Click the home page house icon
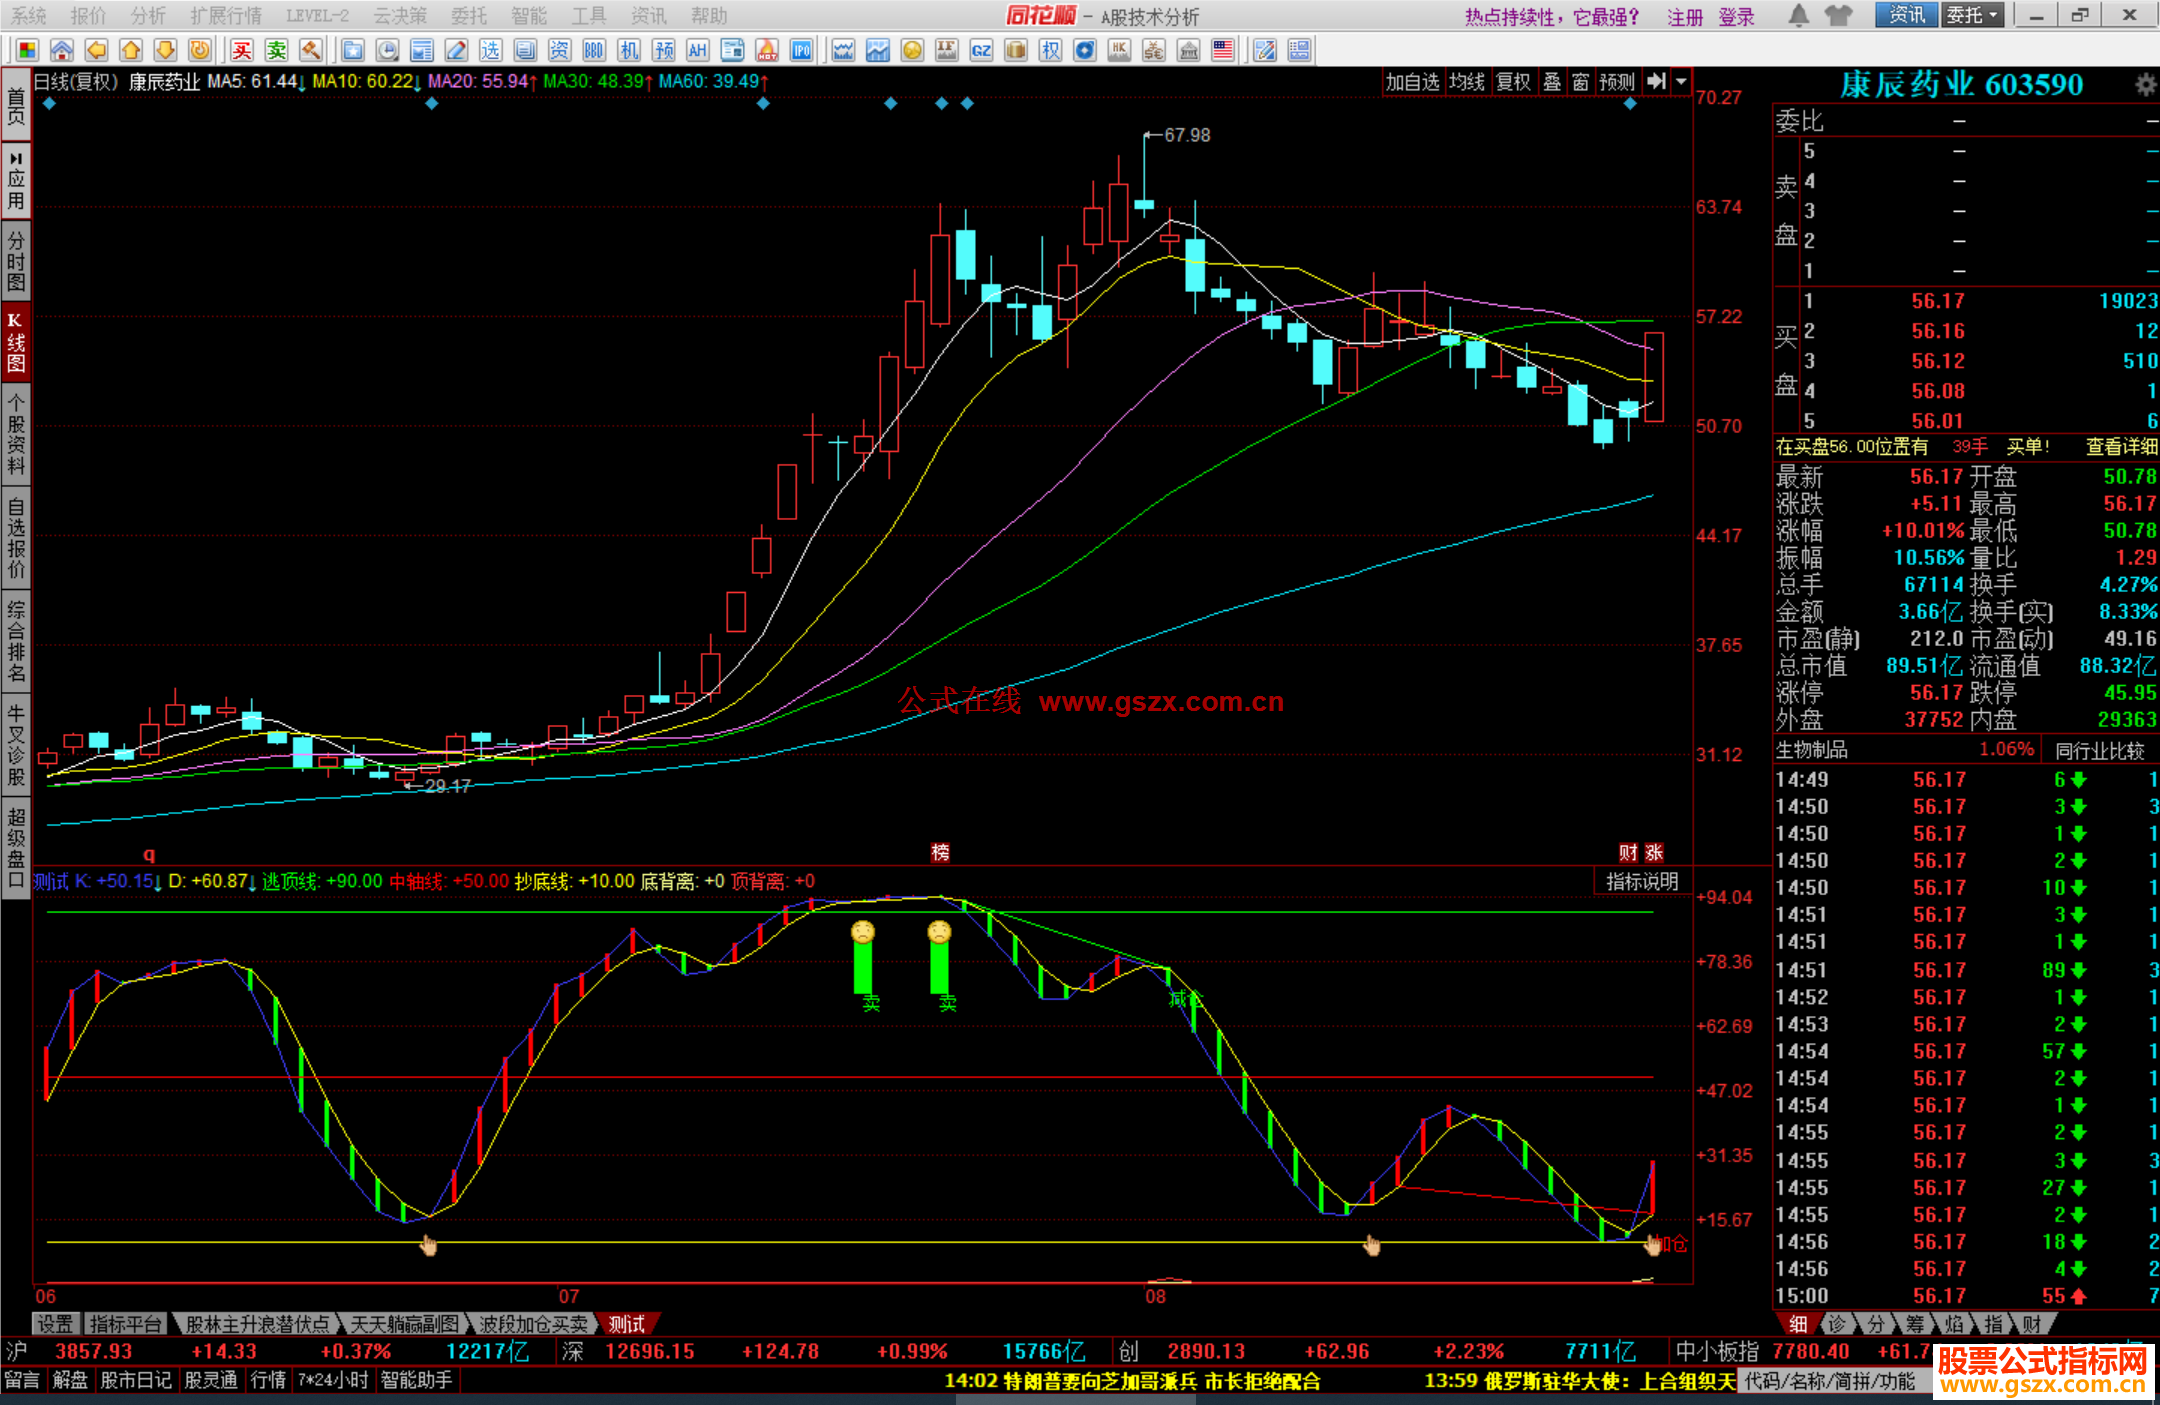Screen dimensions: 2160x1405 click(x=62, y=50)
